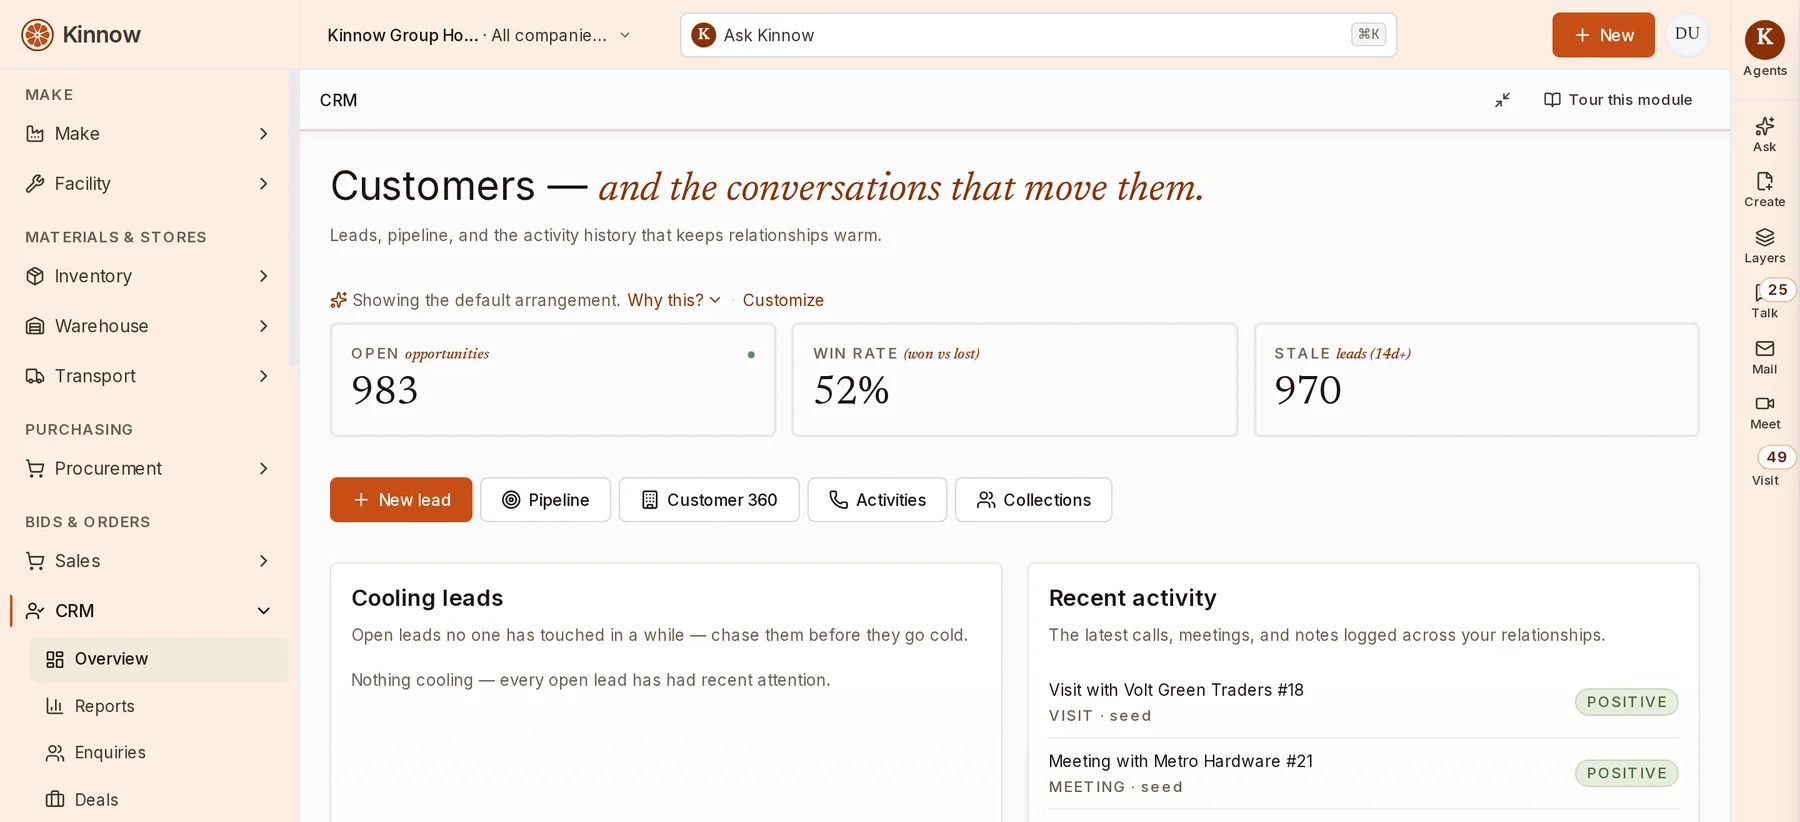1800x822 pixels.
Task: Open the Ask agent icon
Action: click(x=1764, y=134)
